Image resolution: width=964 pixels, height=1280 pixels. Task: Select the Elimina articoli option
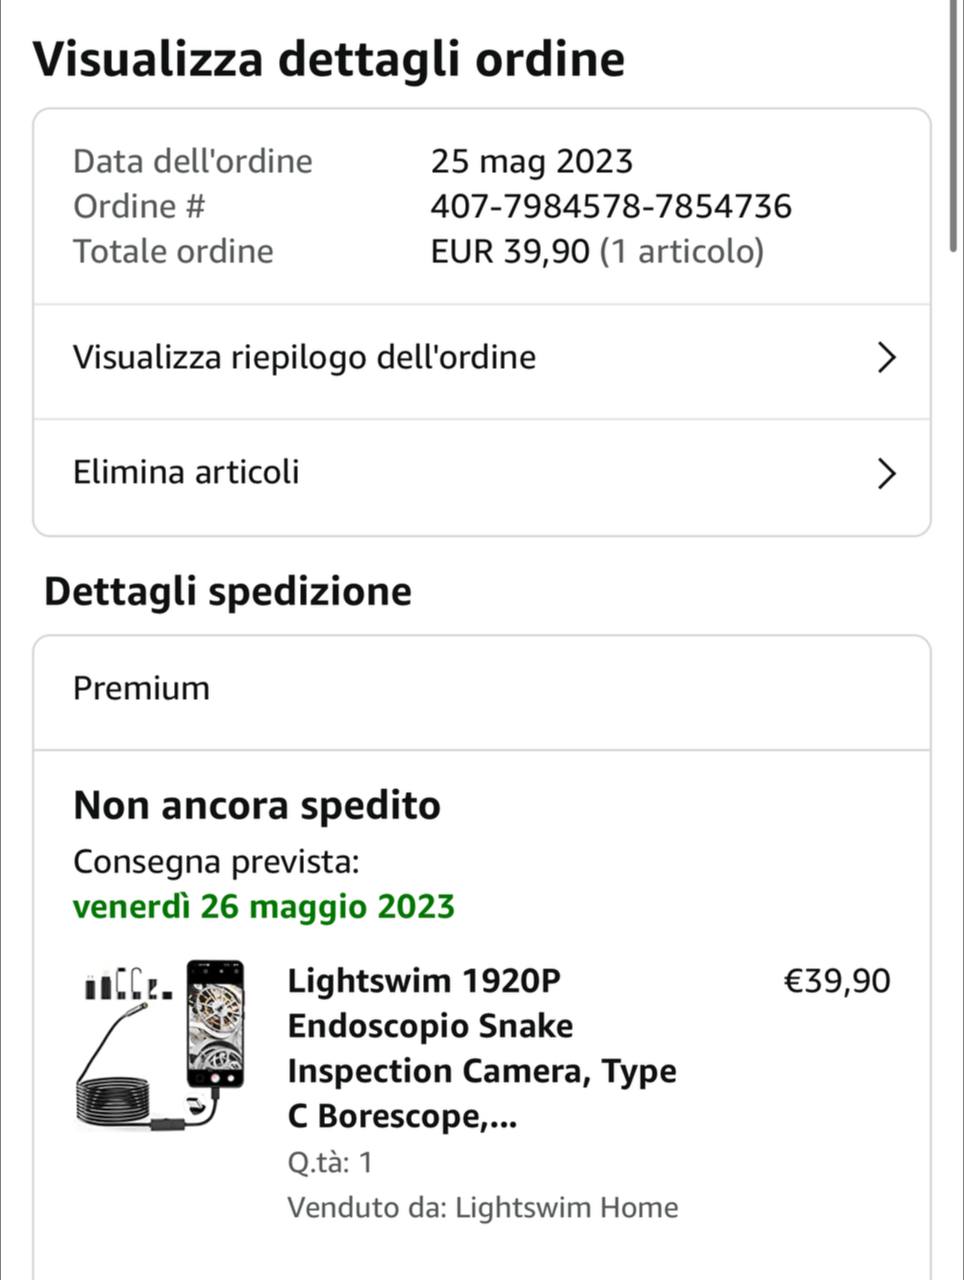(186, 473)
